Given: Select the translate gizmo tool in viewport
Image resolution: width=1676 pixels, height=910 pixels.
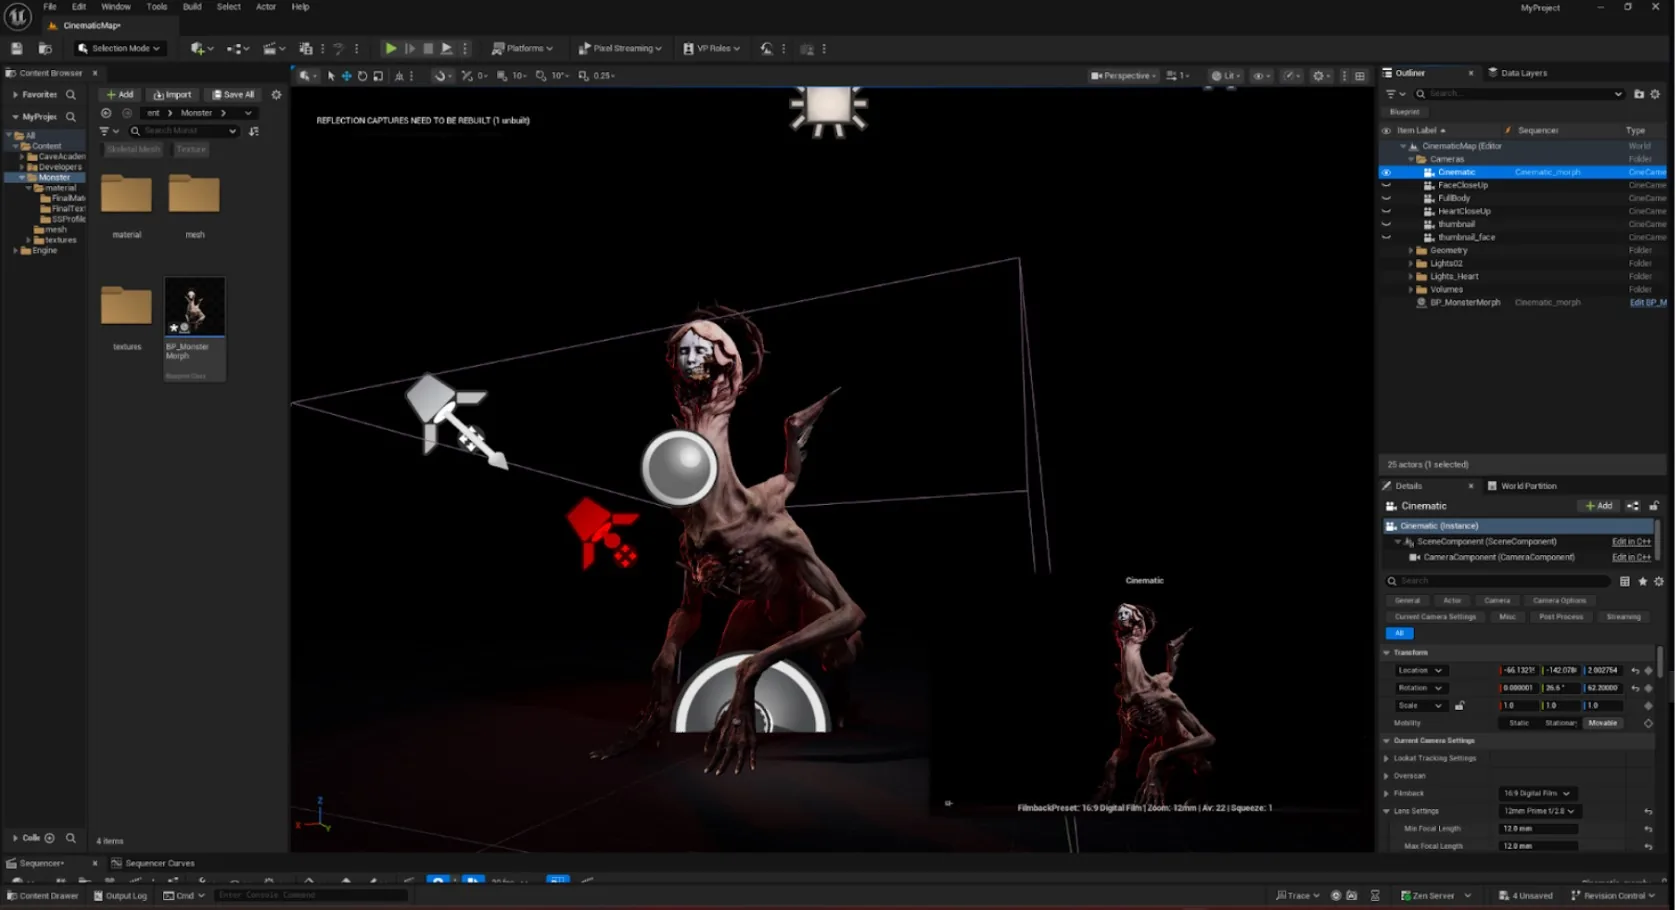Looking at the screenshot, I should (346, 76).
